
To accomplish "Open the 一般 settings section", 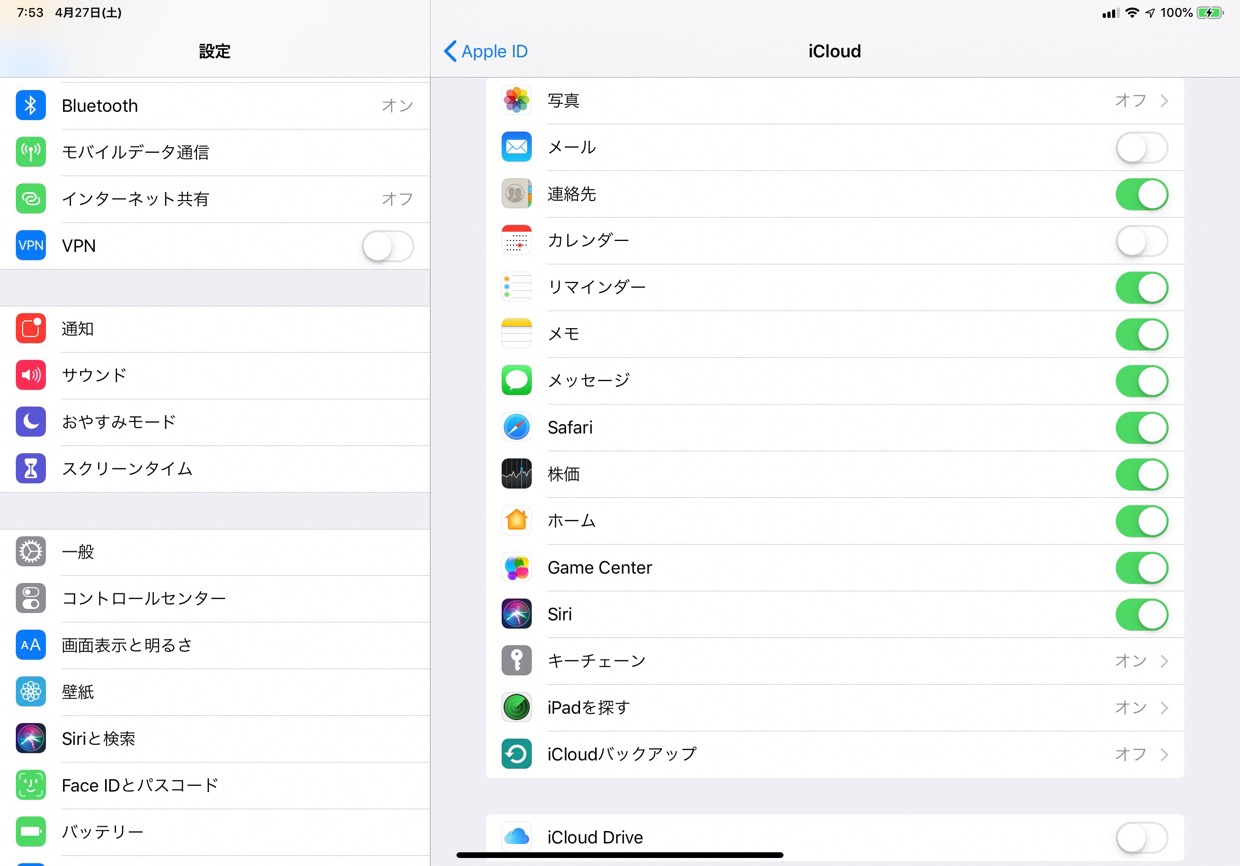I will tap(215, 551).
